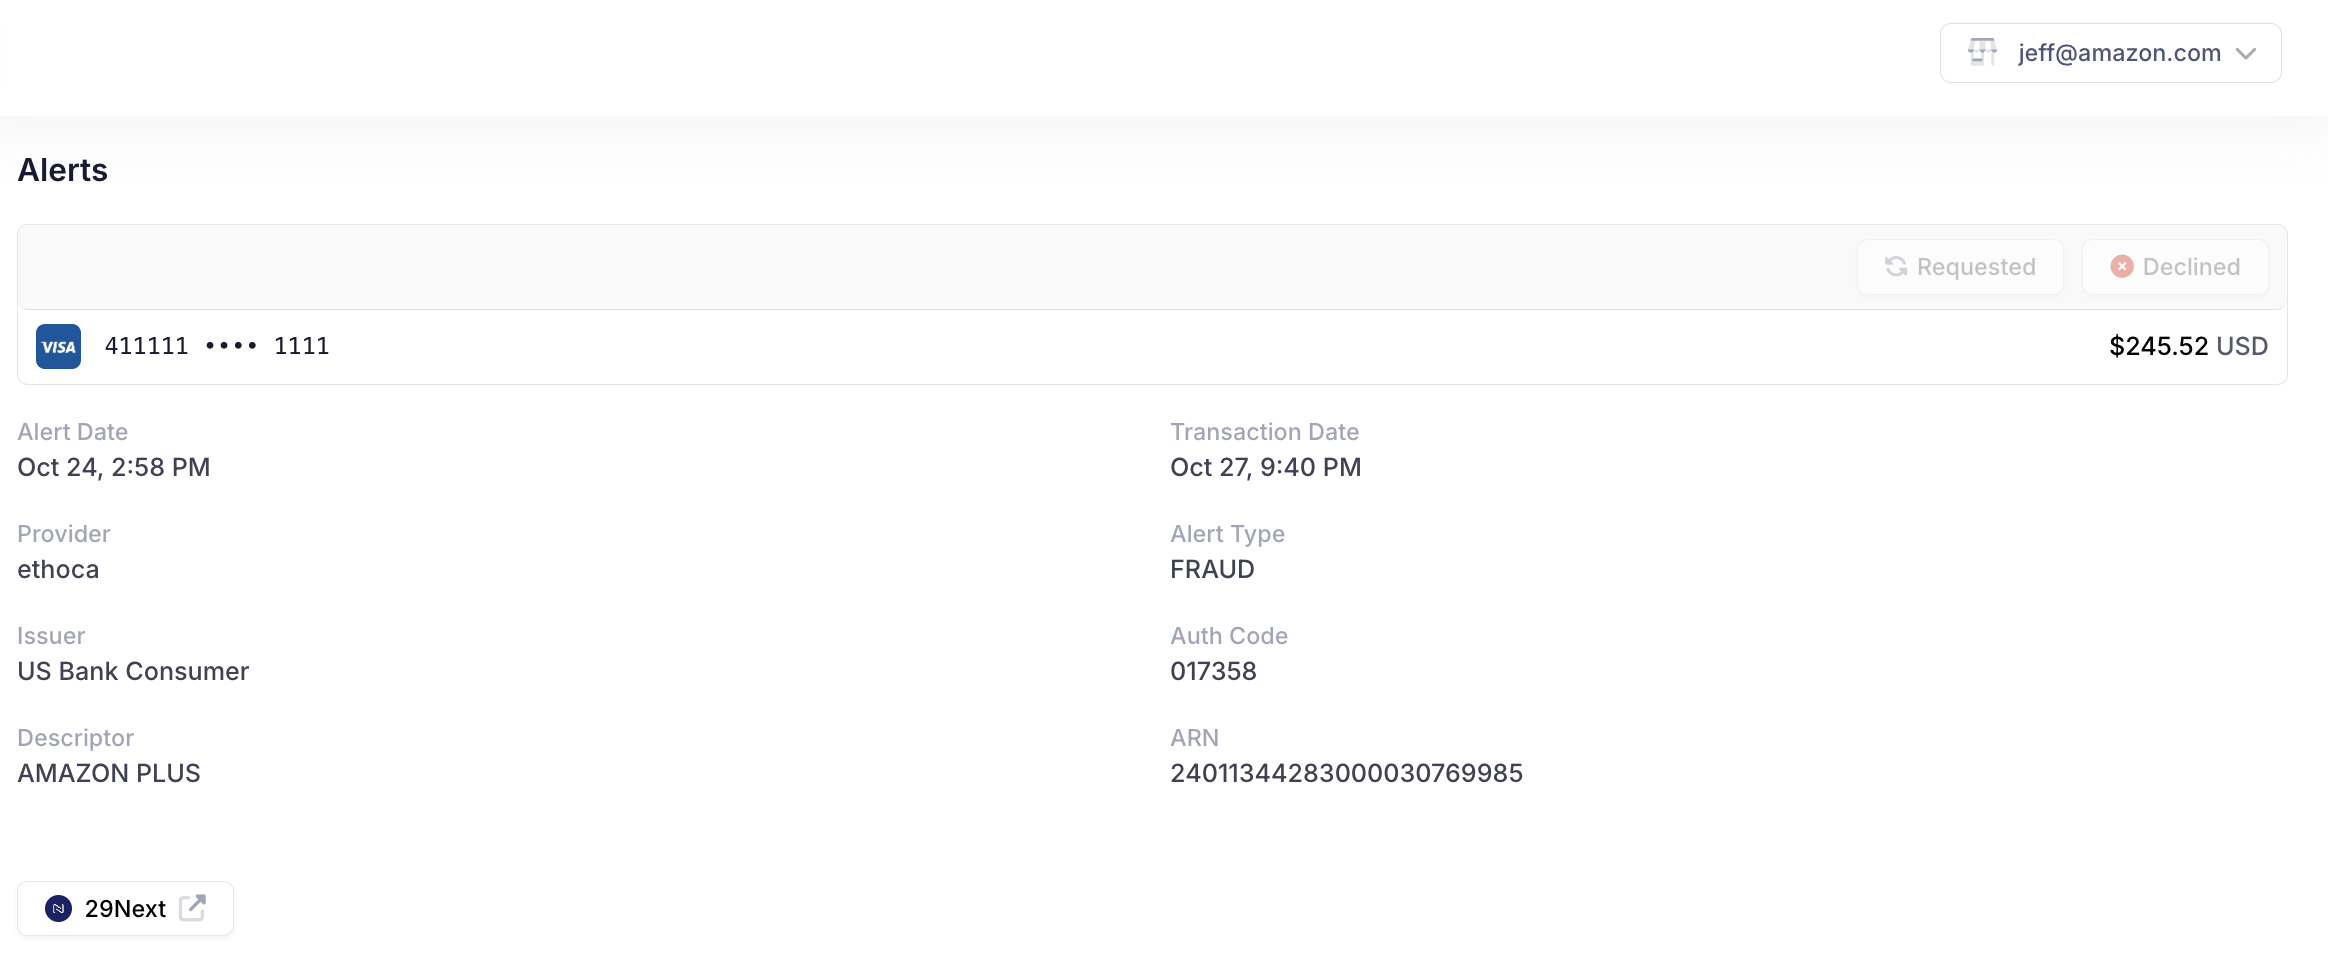
Task: Open the jeff@amazon.com account selector
Action: [x=2118, y=53]
